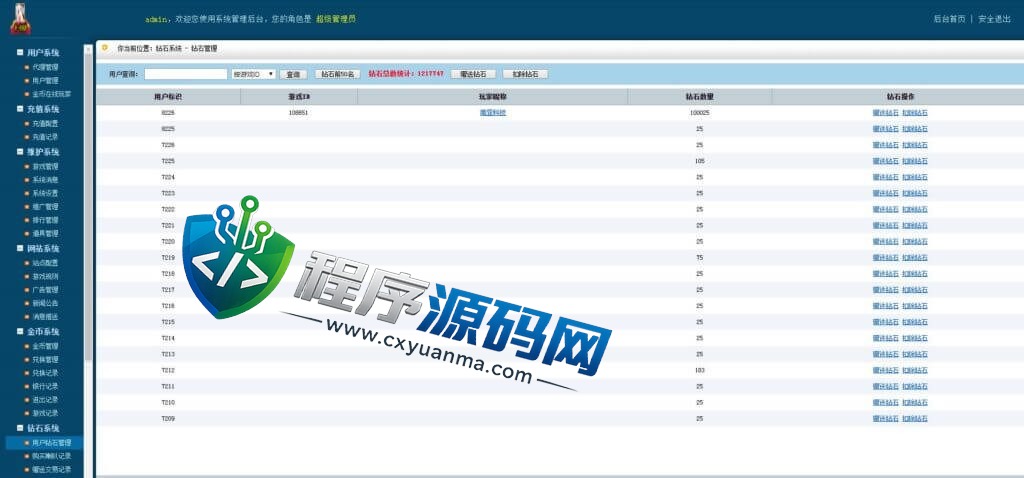Select 用户钻石管理 in the sidebar

51,443
